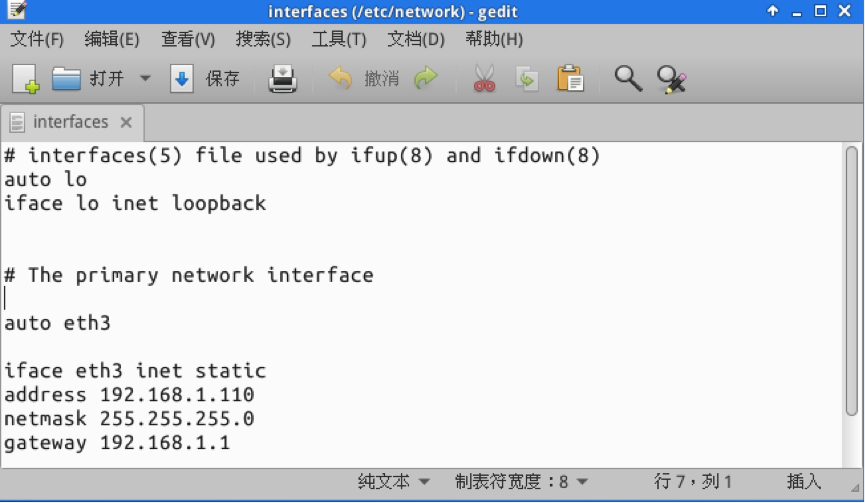This screenshot has width=865, height=503.
Task: Open the 文件(F) menu
Action: point(37,39)
